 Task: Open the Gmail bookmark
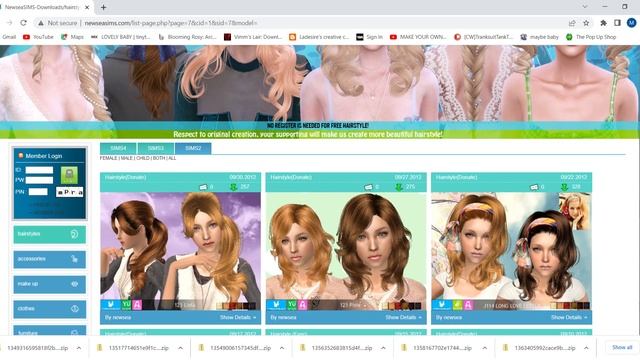coord(9,37)
